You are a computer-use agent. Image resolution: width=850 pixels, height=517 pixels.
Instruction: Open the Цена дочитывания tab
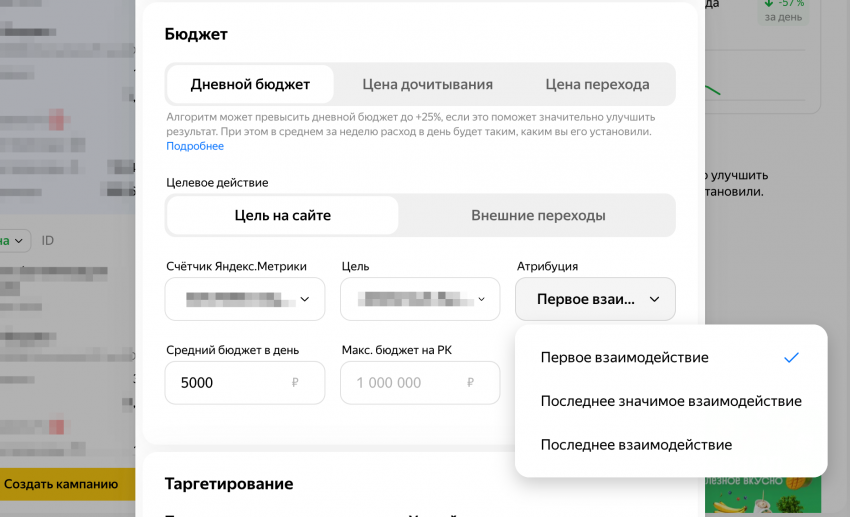coord(427,84)
